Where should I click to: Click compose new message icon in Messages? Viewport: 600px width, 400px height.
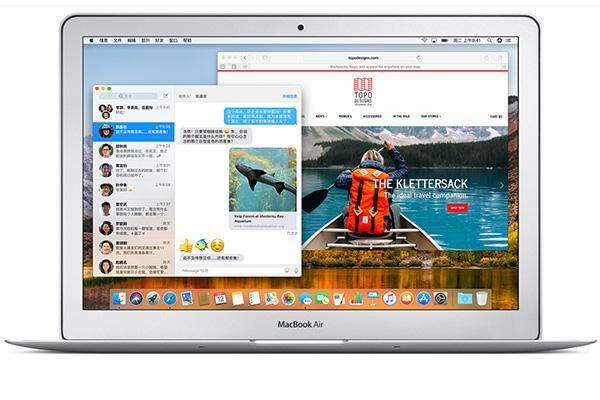166,96
